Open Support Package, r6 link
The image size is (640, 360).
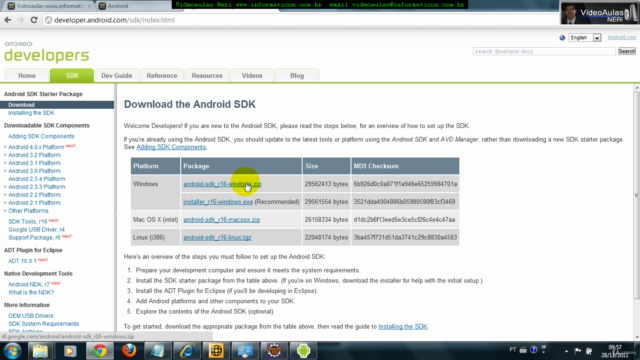34,238
